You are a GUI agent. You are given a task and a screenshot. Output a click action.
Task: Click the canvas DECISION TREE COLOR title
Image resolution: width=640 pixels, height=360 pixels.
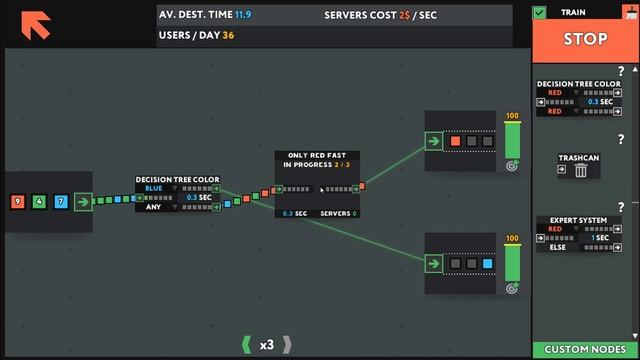click(178, 180)
